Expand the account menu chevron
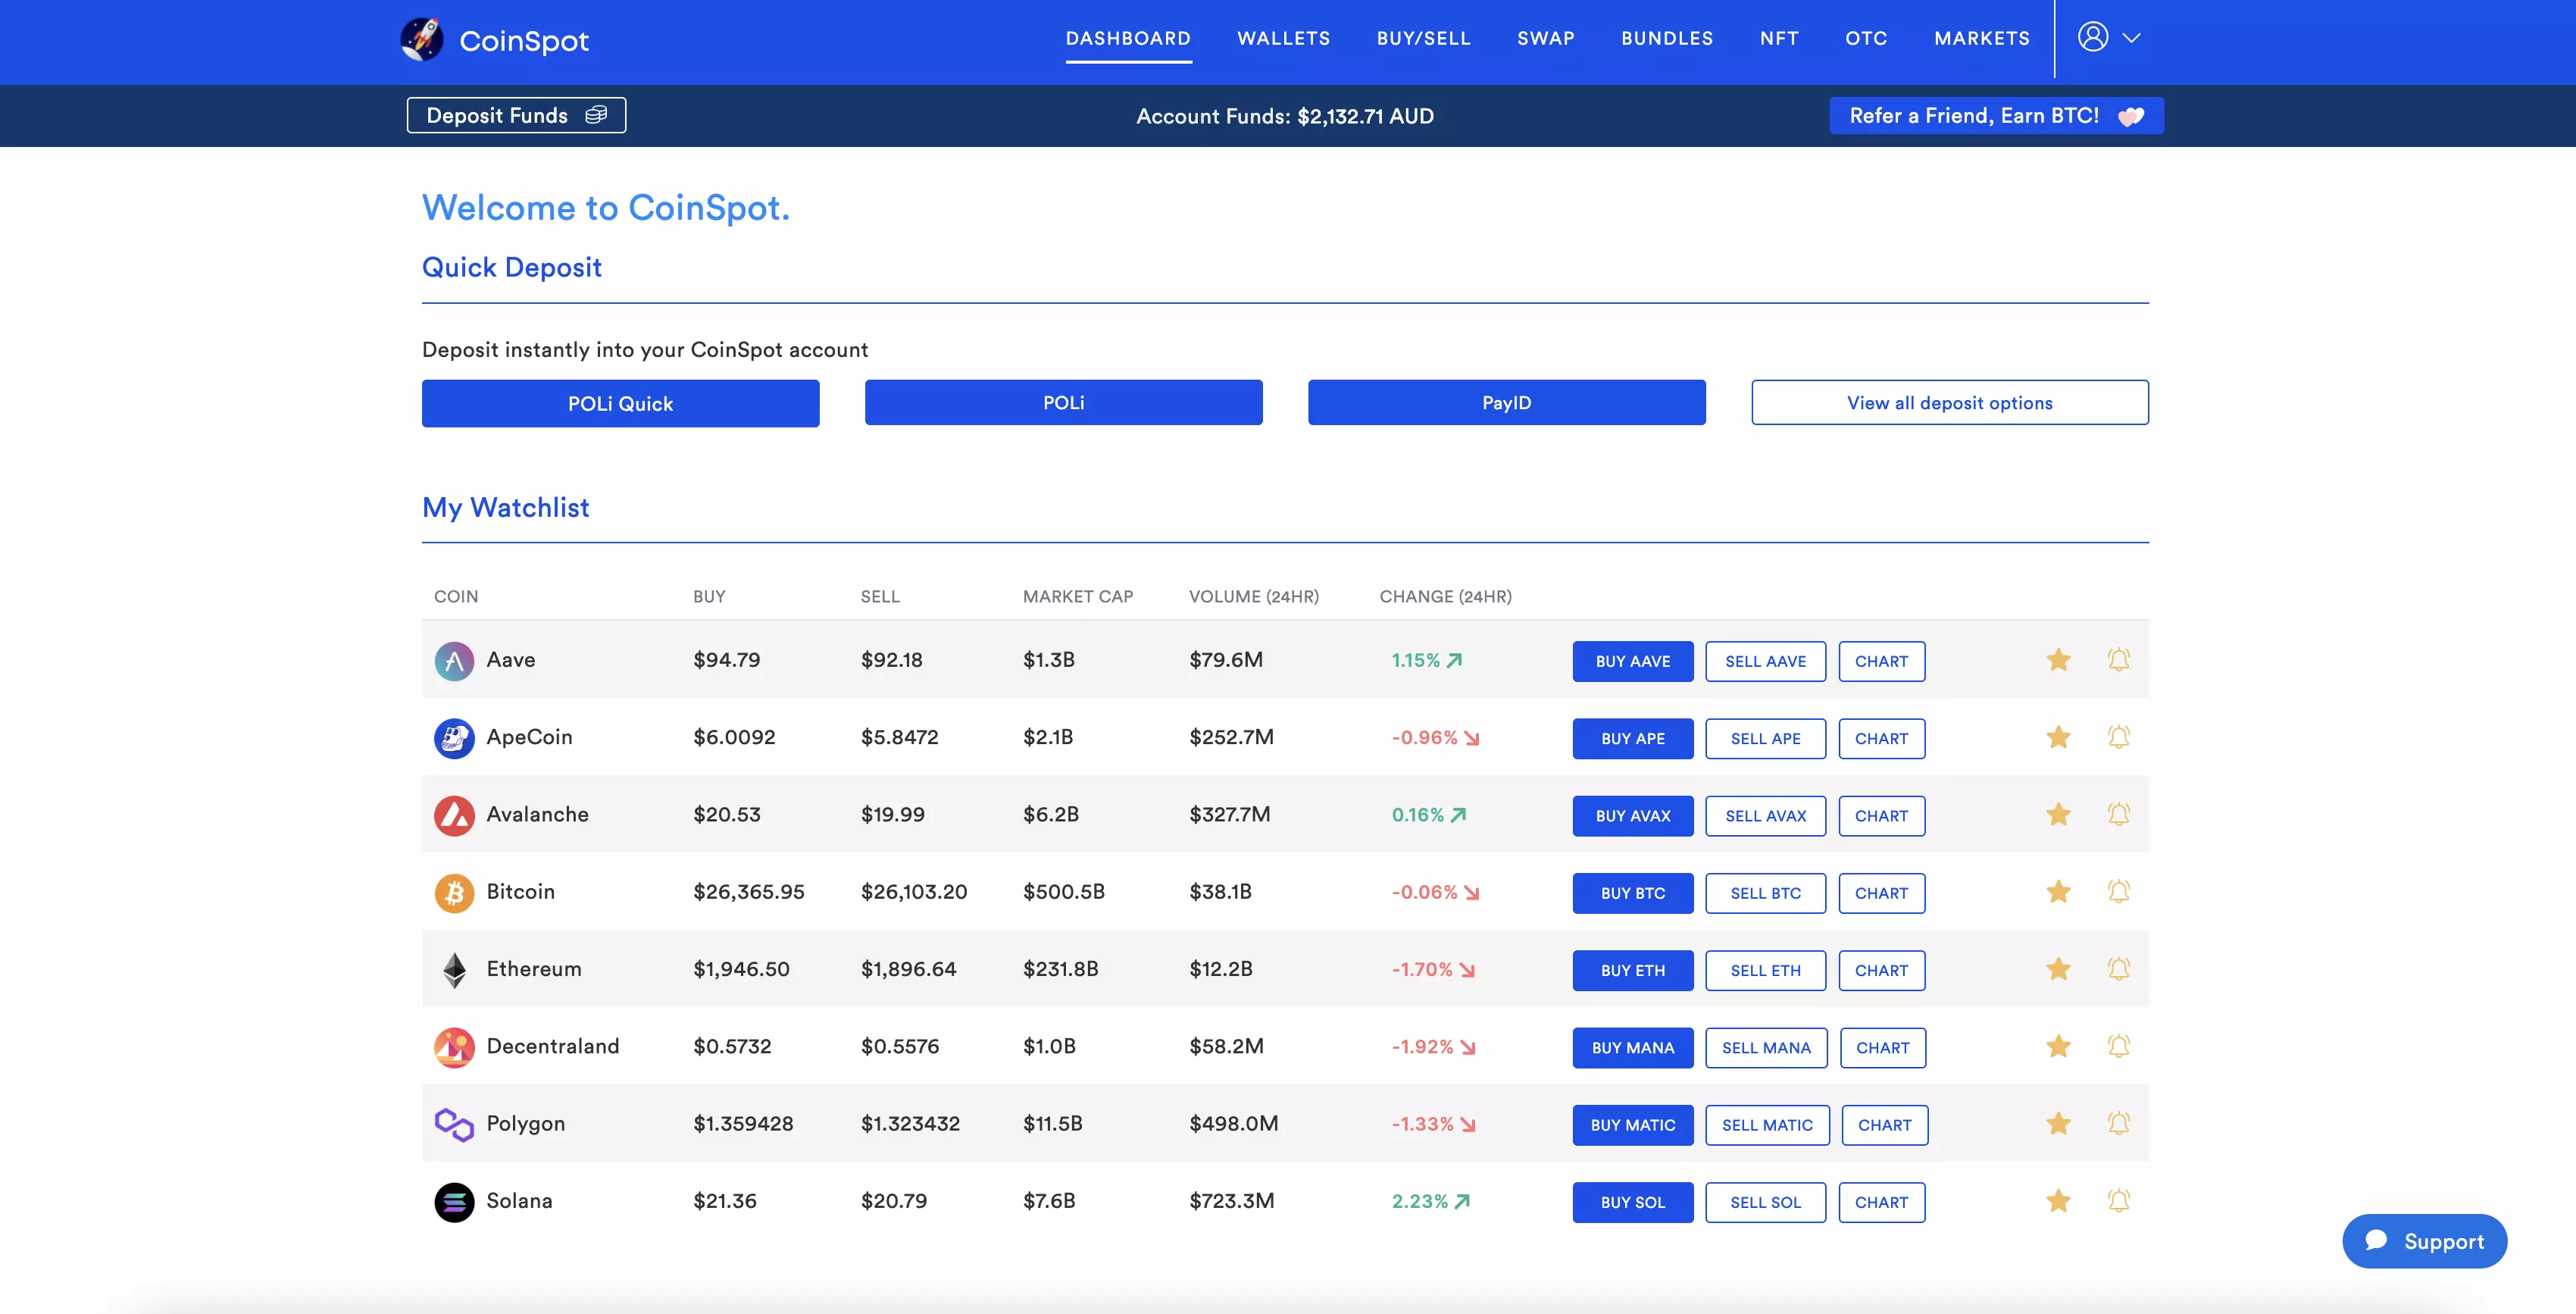This screenshot has height=1314, width=2576. pos(2131,38)
